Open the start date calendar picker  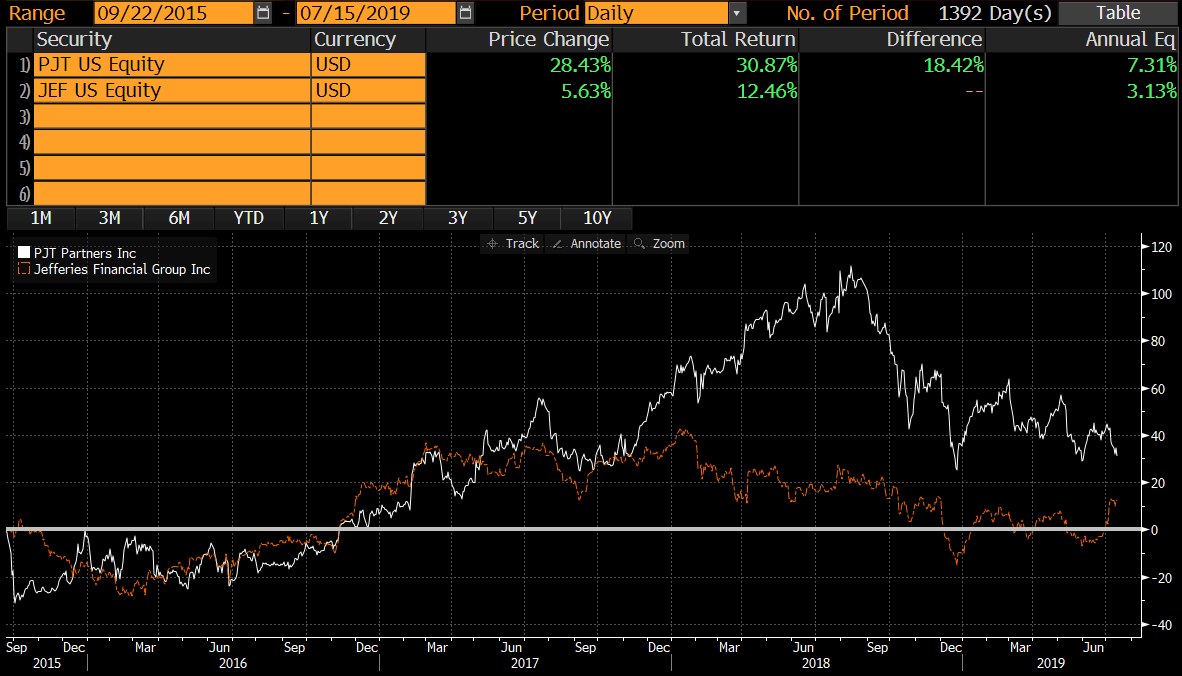[x=262, y=13]
